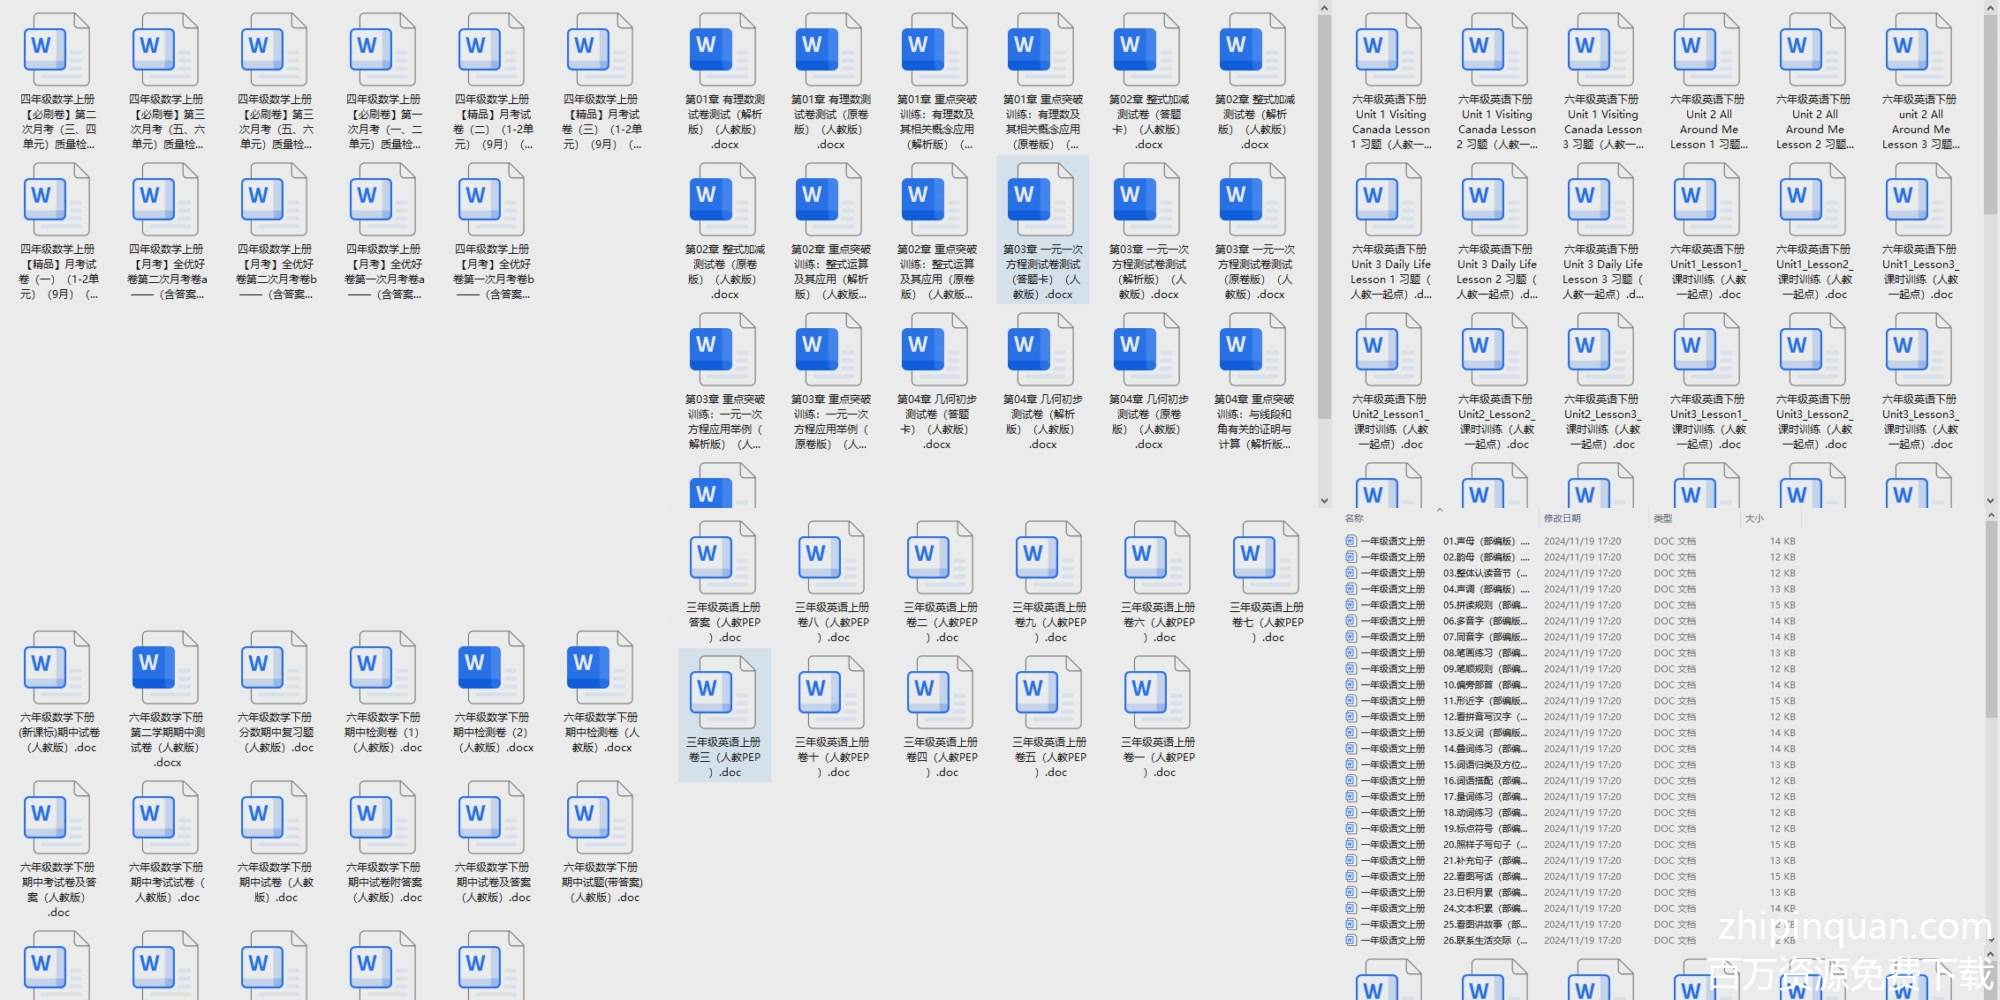Click scroll-up arrow of 第01章 files panel
This screenshot has height=1000, width=2000.
point(1324,9)
